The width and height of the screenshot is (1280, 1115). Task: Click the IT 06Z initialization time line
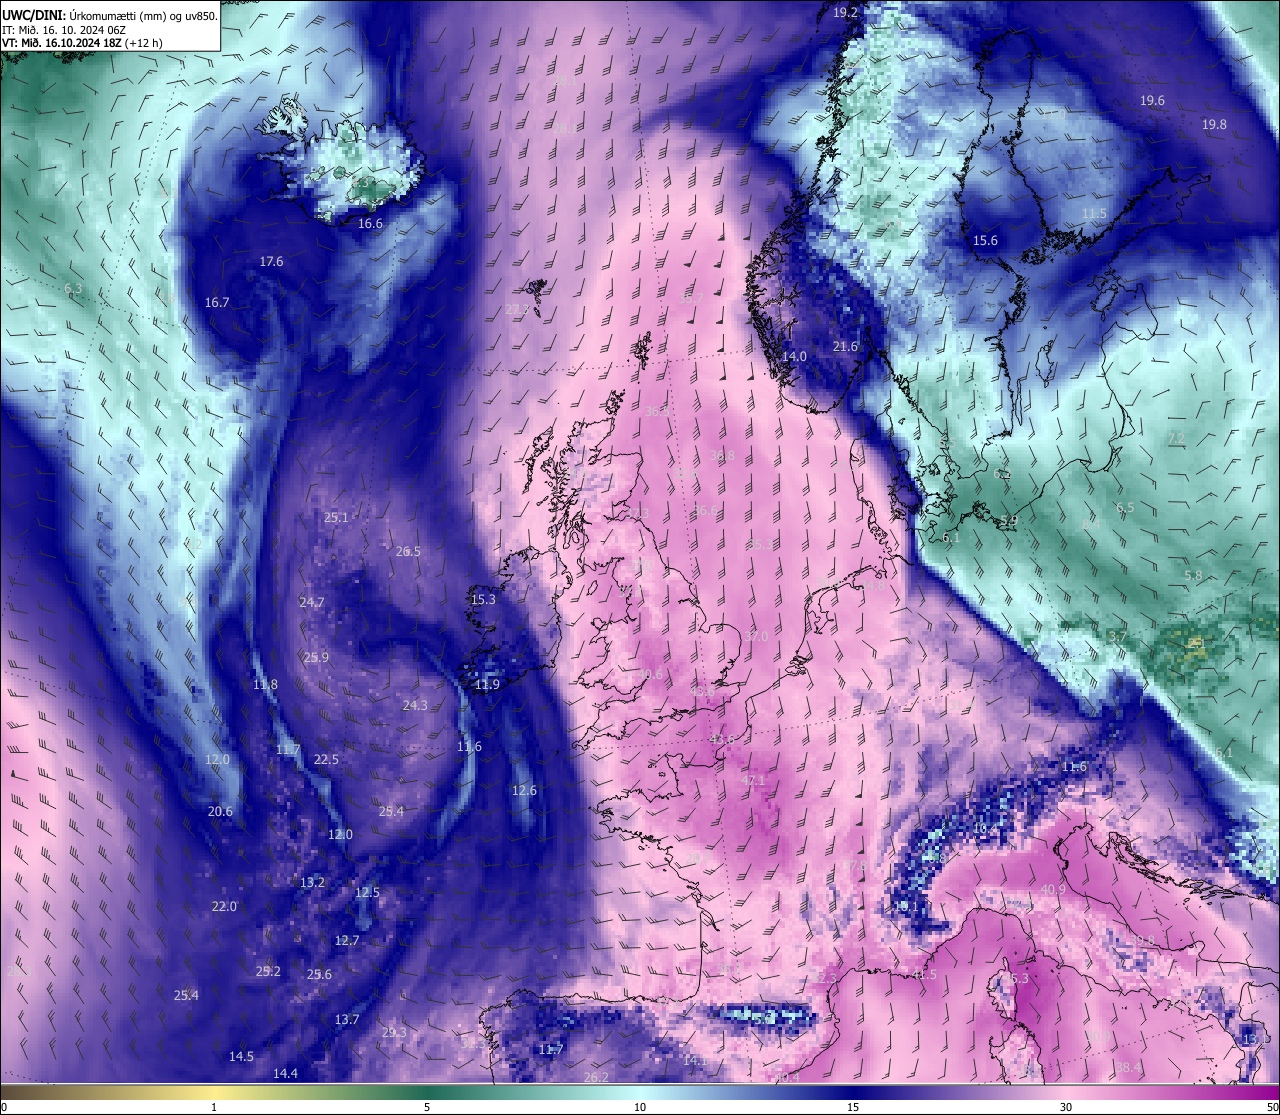(64, 29)
